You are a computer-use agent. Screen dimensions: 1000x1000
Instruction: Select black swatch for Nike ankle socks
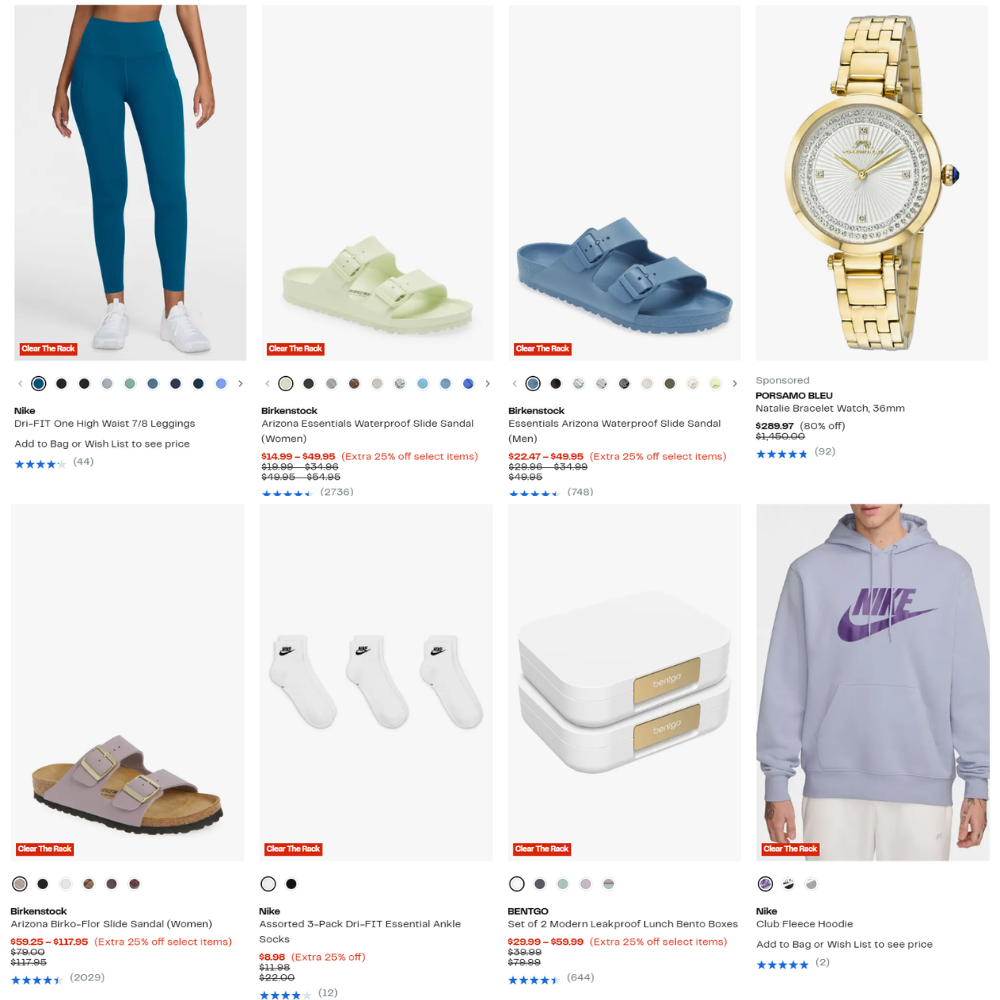tap(291, 883)
